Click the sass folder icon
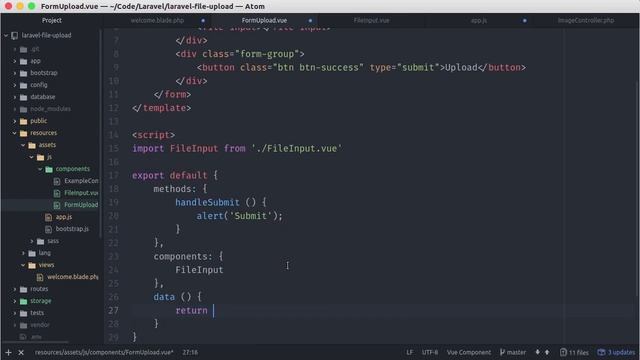The image size is (640, 360). click(x=40, y=241)
